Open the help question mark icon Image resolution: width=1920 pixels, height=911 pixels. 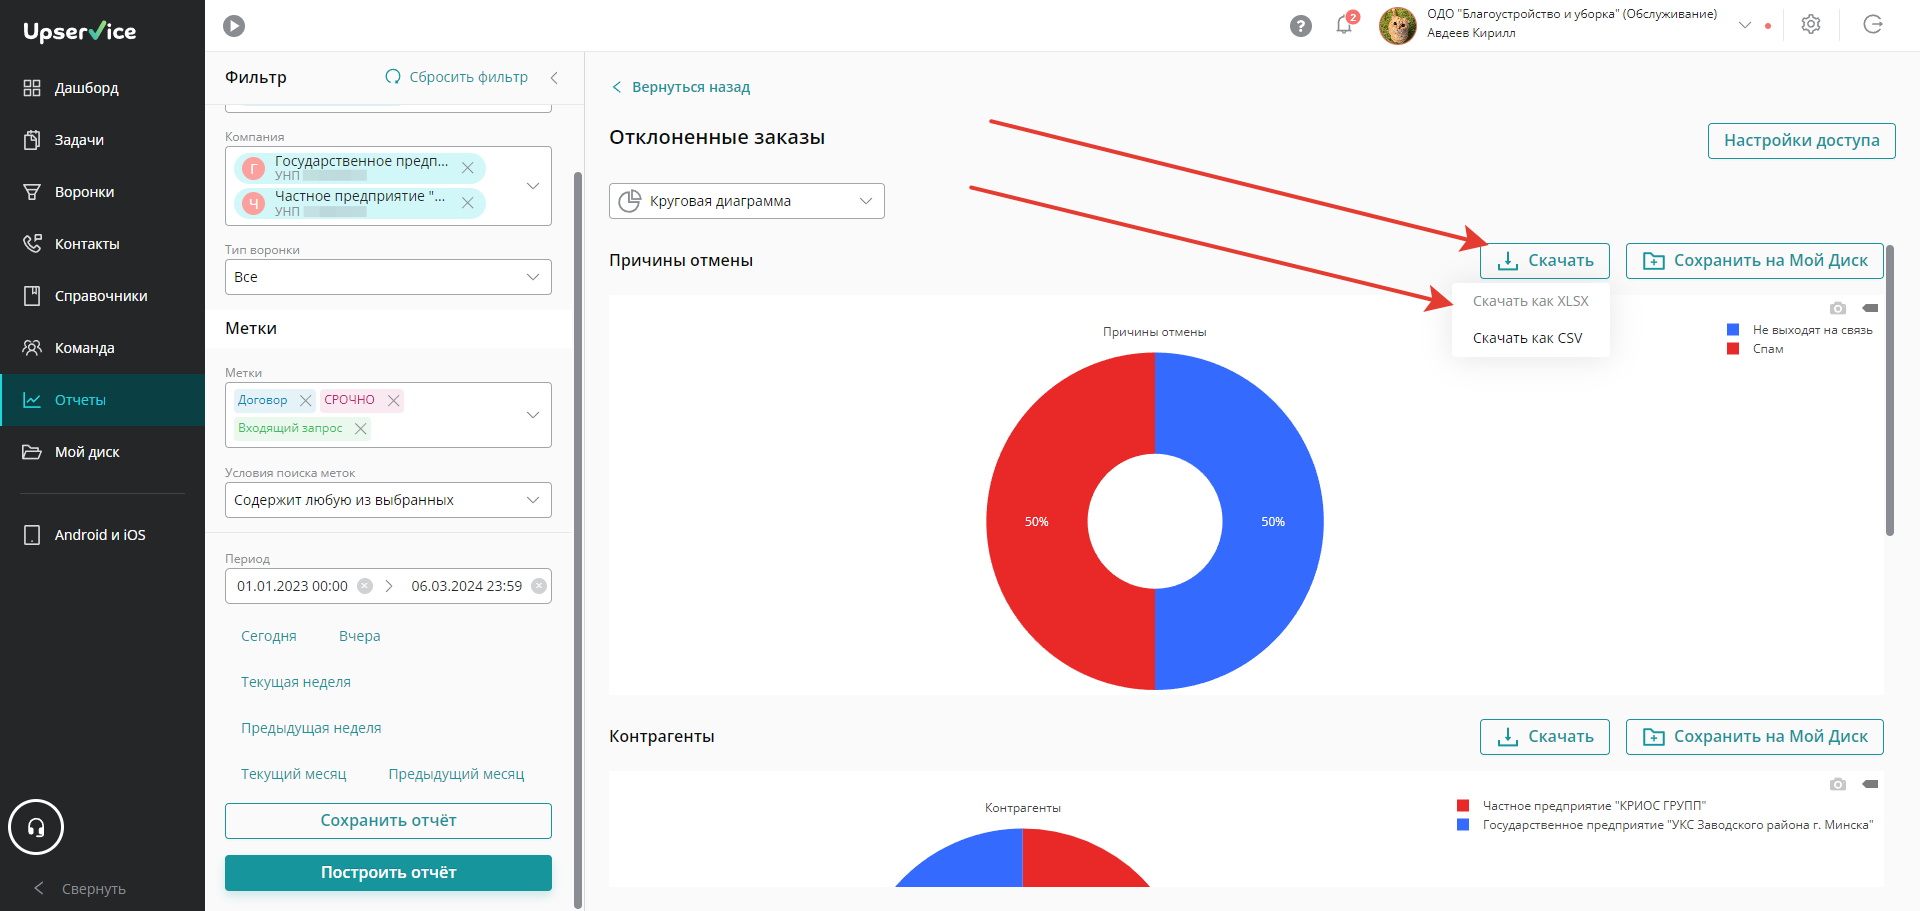(x=1301, y=26)
